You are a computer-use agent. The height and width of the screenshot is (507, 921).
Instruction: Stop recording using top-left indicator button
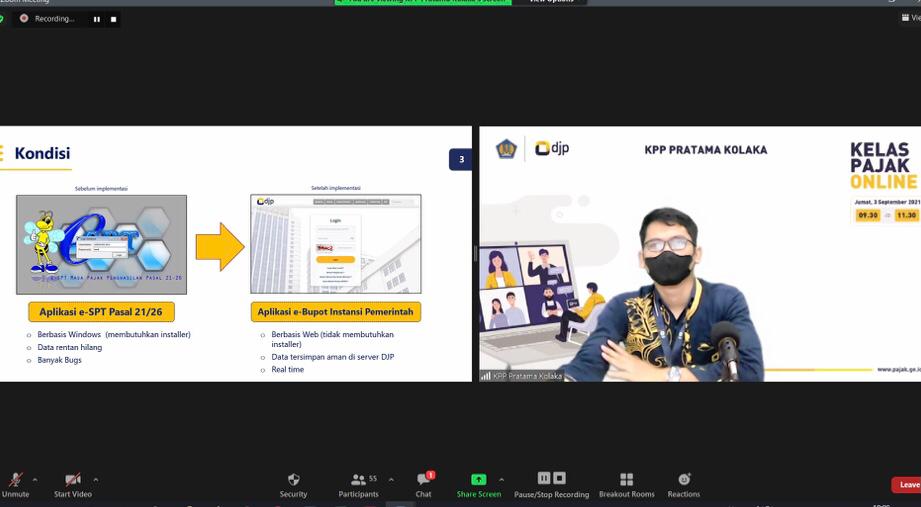point(113,19)
